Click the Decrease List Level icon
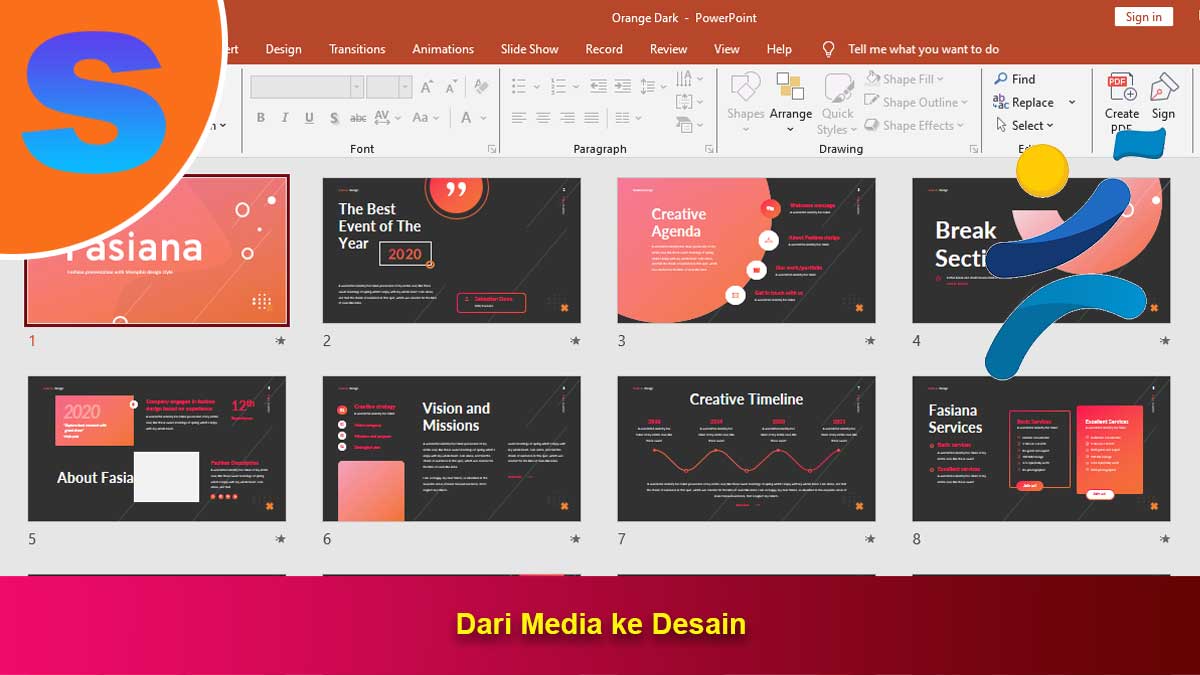1200x675 pixels. click(598, 86)
